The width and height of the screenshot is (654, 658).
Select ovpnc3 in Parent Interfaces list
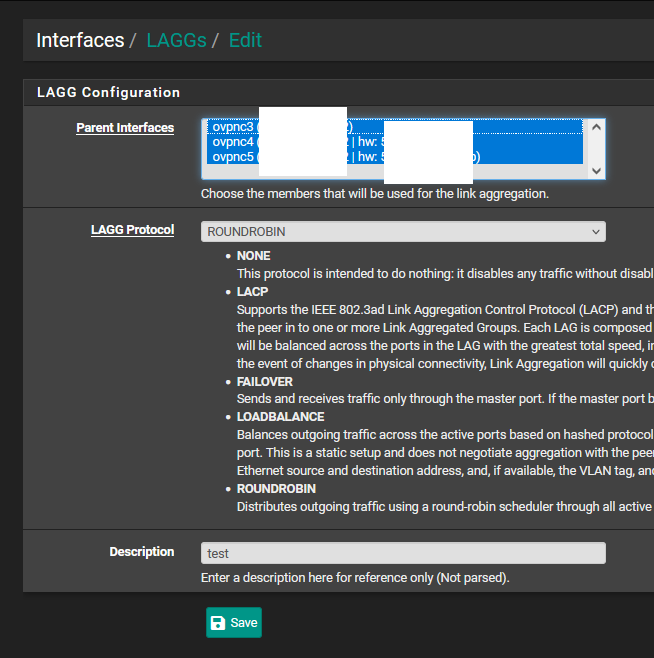click(x=233, y=127)
